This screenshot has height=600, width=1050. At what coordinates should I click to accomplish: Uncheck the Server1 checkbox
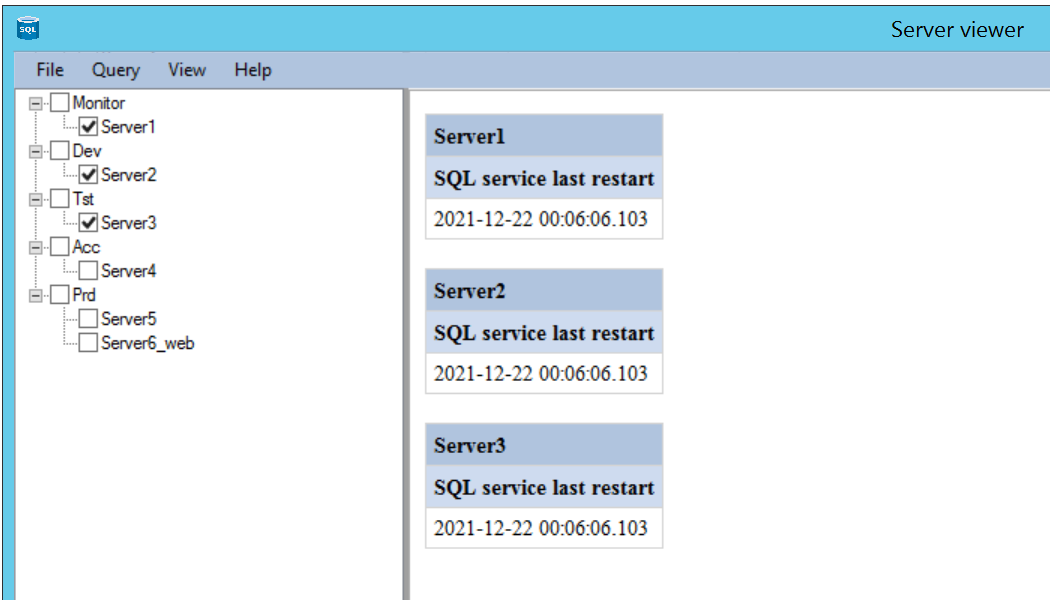pos(88,127)
